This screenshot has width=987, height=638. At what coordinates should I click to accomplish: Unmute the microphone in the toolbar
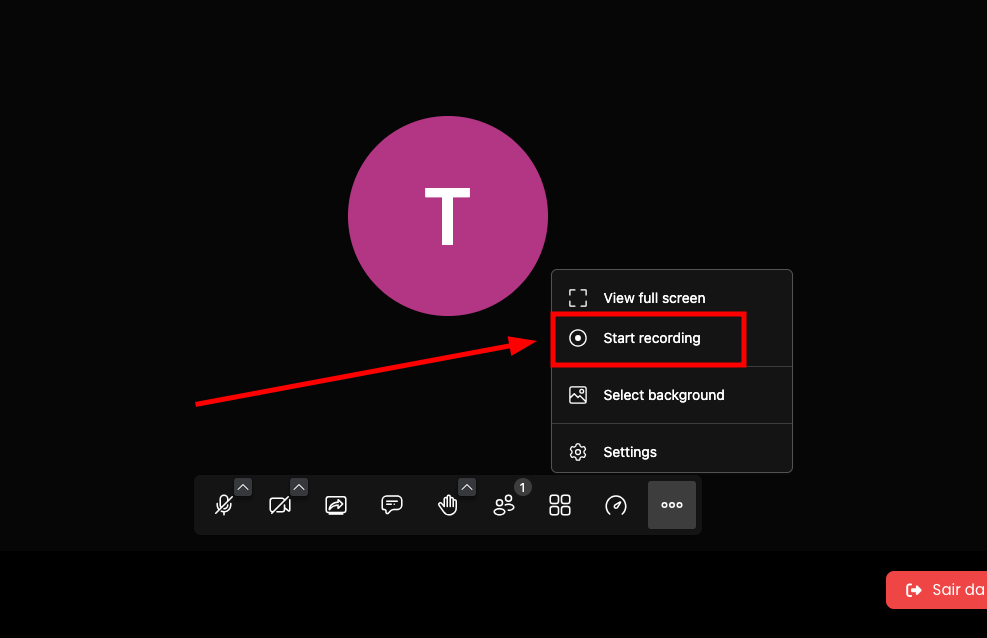point(224,505)
